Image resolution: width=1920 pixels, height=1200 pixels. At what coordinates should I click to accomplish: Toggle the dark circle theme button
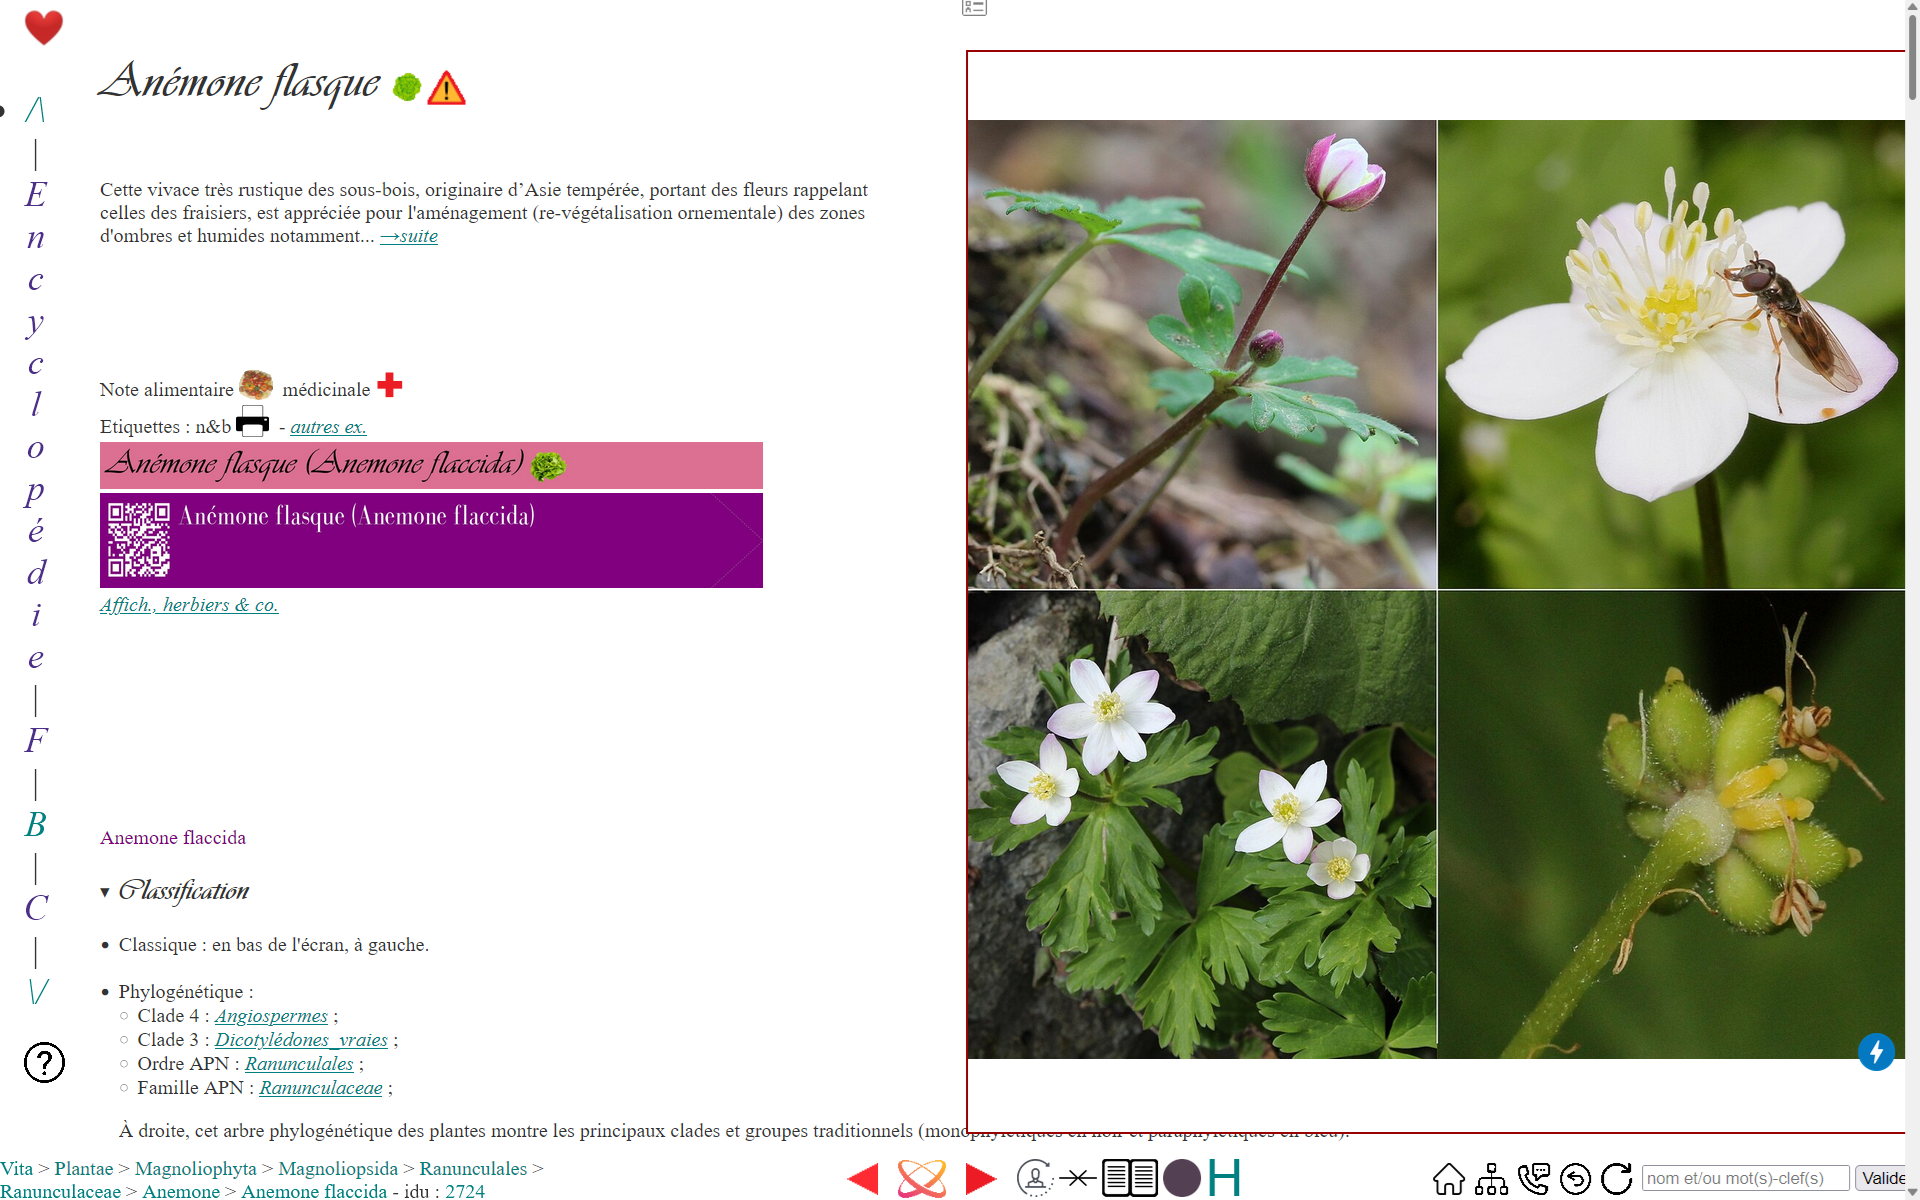tap(1182, 1178)
